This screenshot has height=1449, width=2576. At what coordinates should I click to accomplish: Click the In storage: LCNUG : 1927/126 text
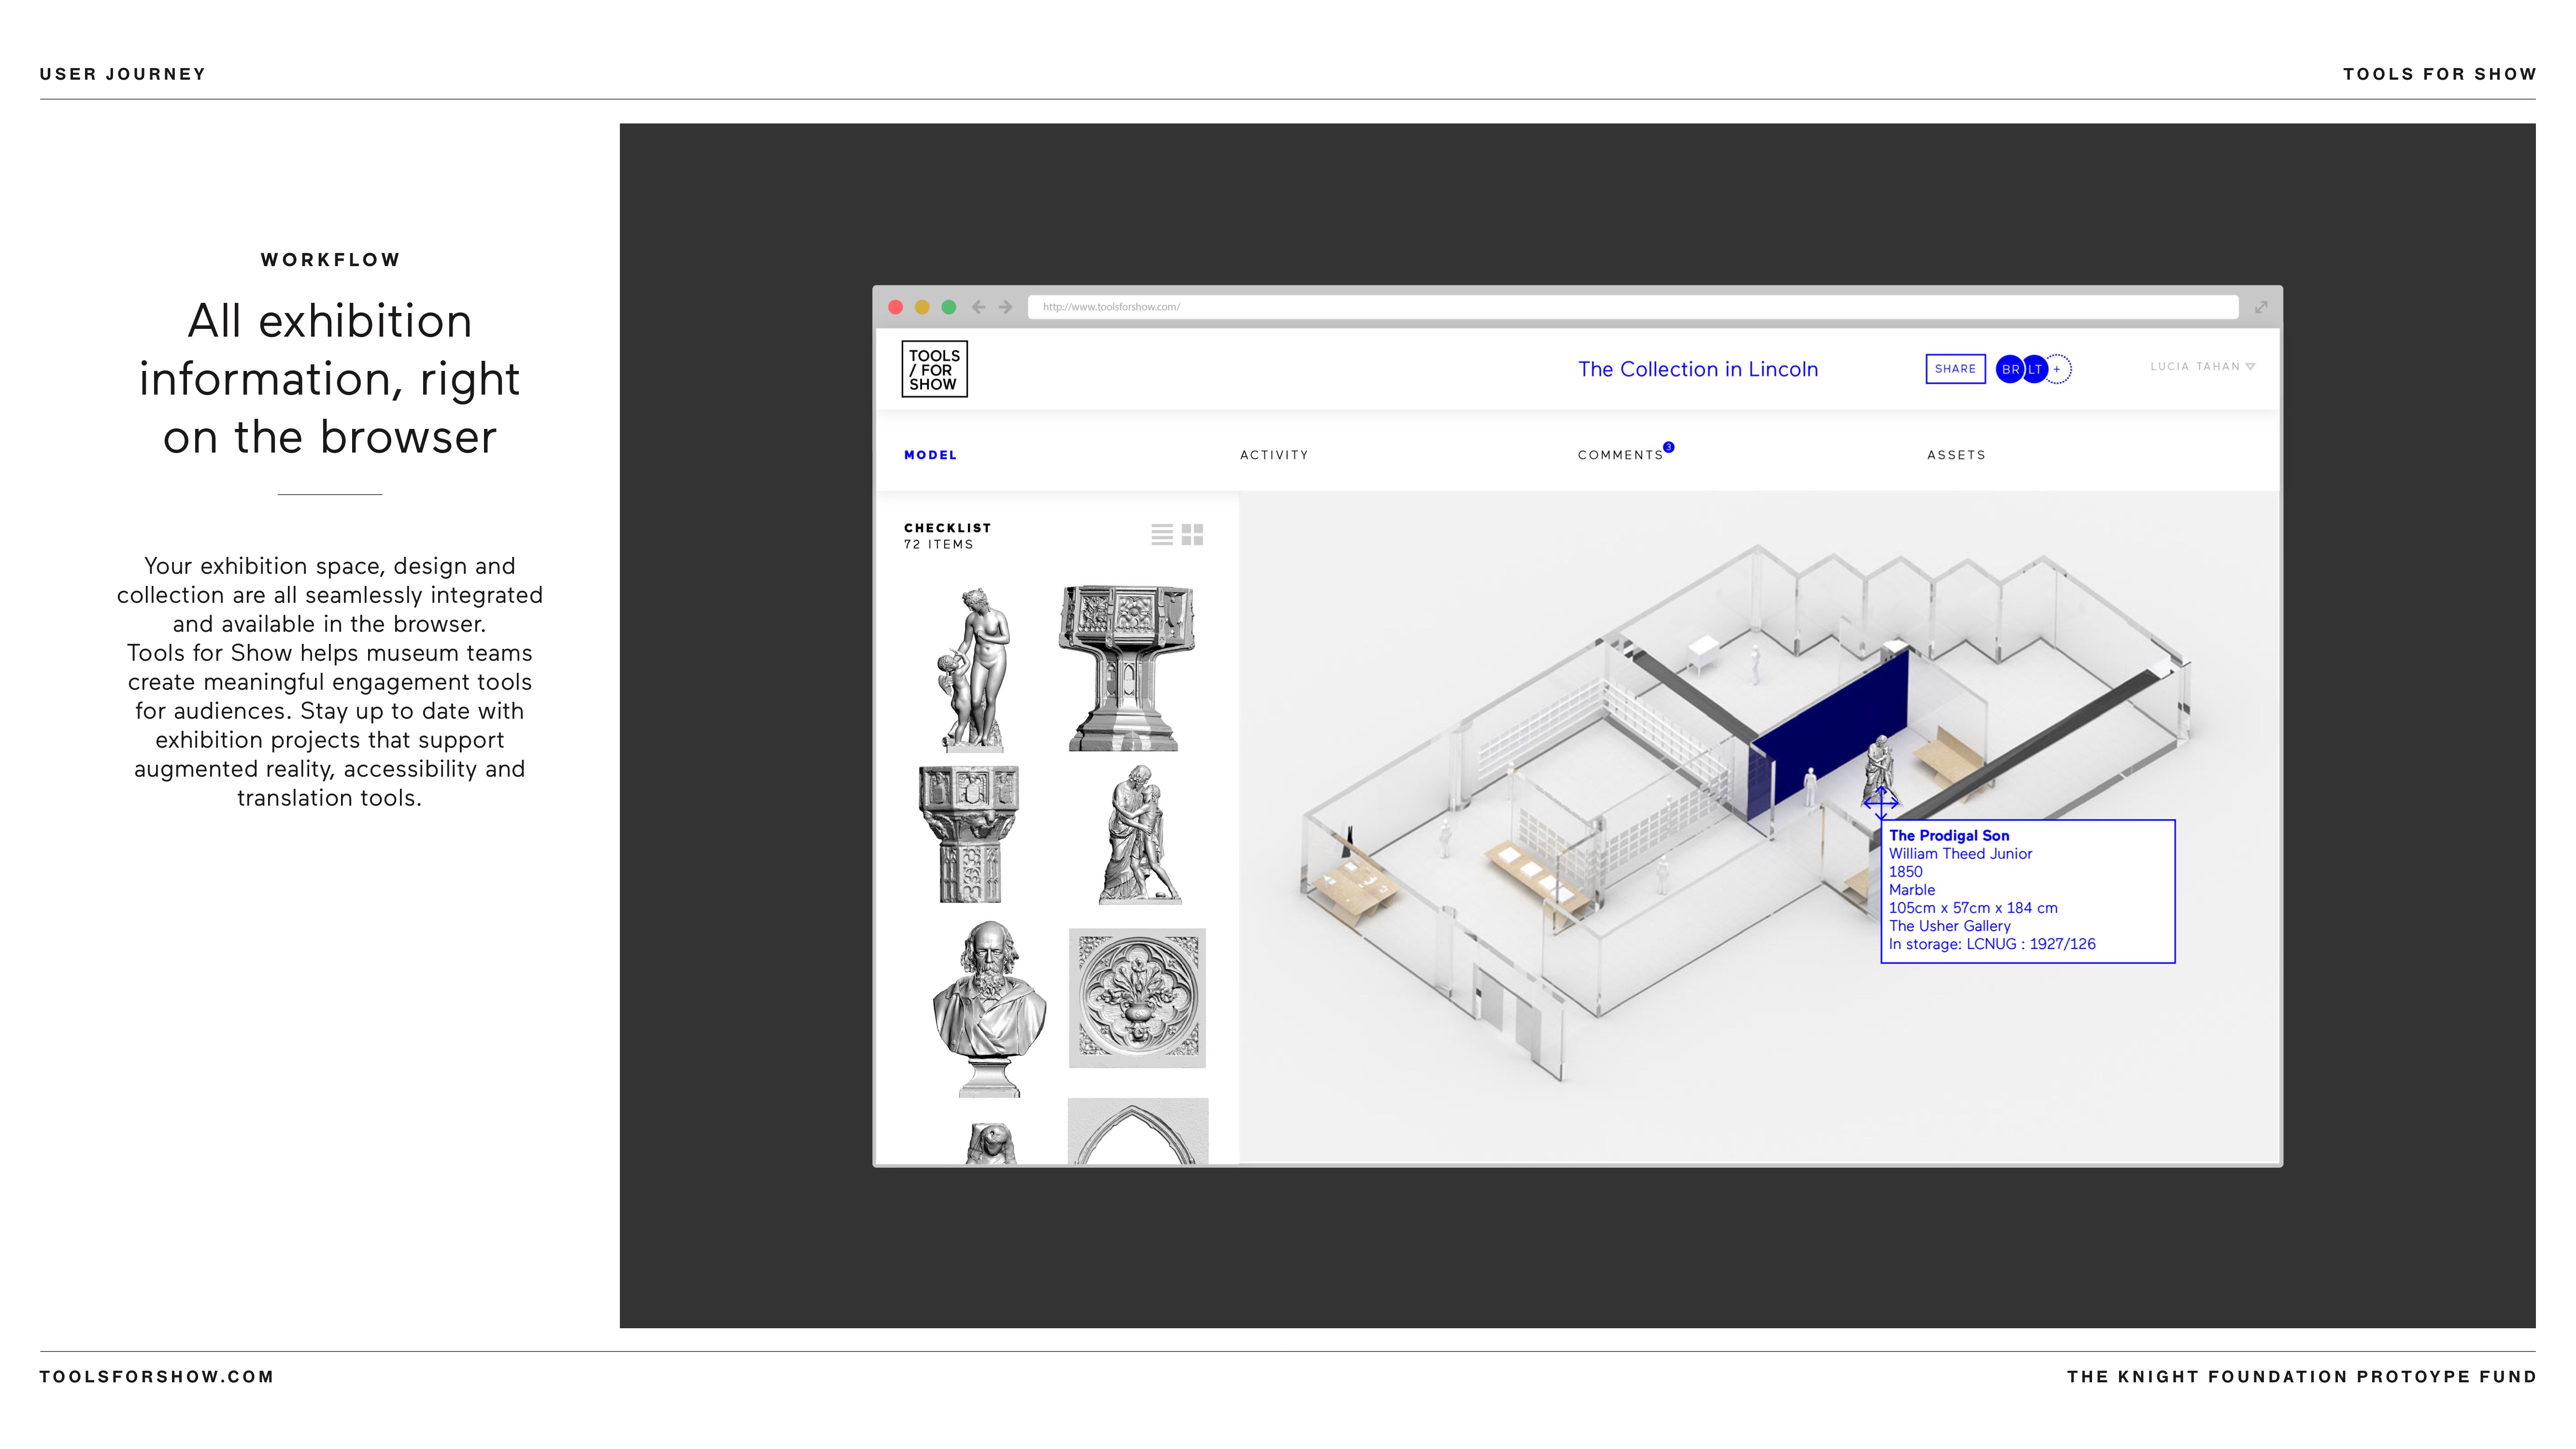click(x=1992, y=944)
